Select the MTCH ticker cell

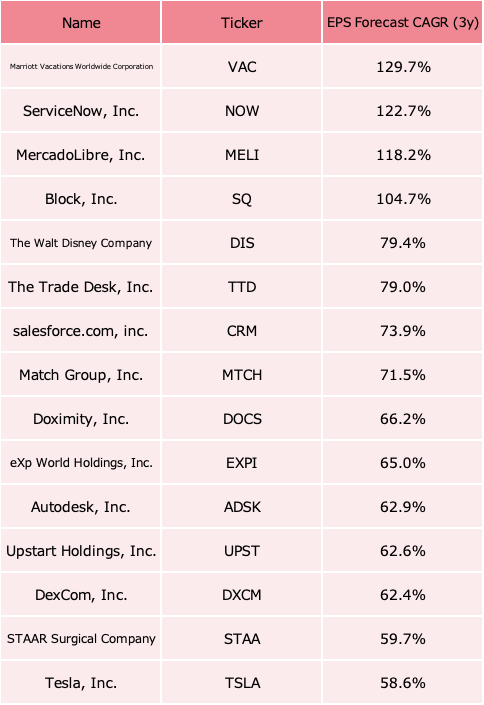pyautogui.click(x=242, y=375)
